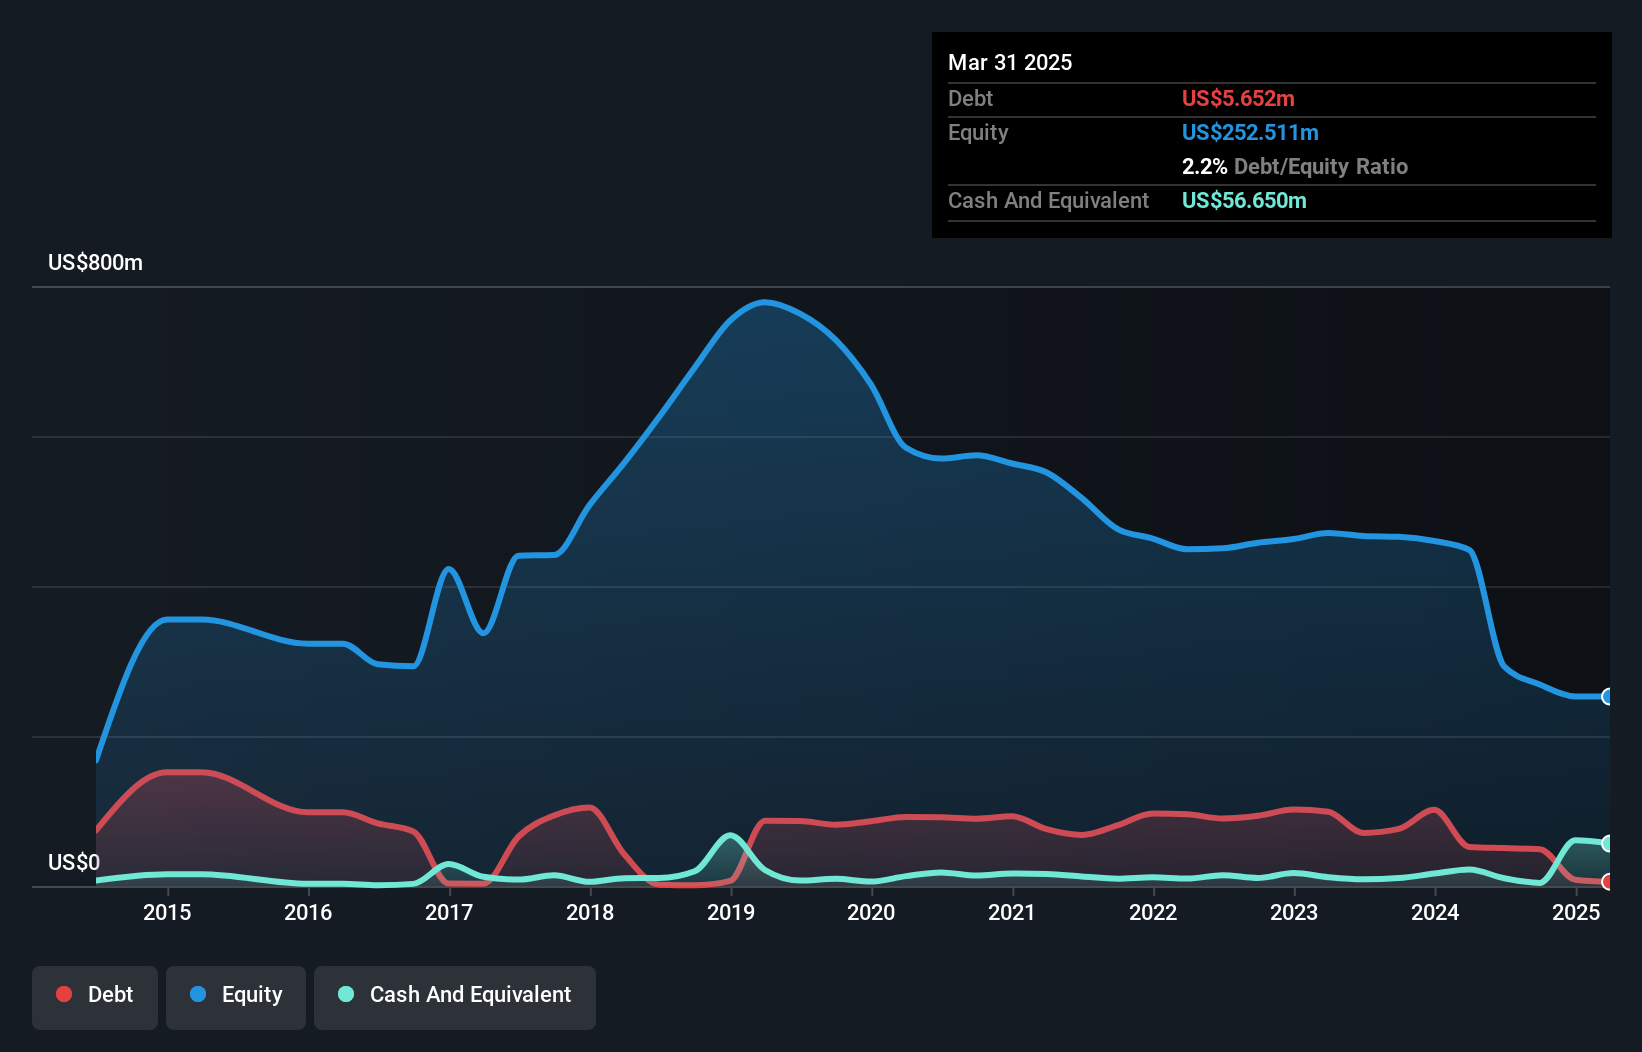Viewport: 1642px width, 1052px height.
Task: Click the teal Cash endpoint marker
Action: pyautogui.click(x=1608, y=843)
